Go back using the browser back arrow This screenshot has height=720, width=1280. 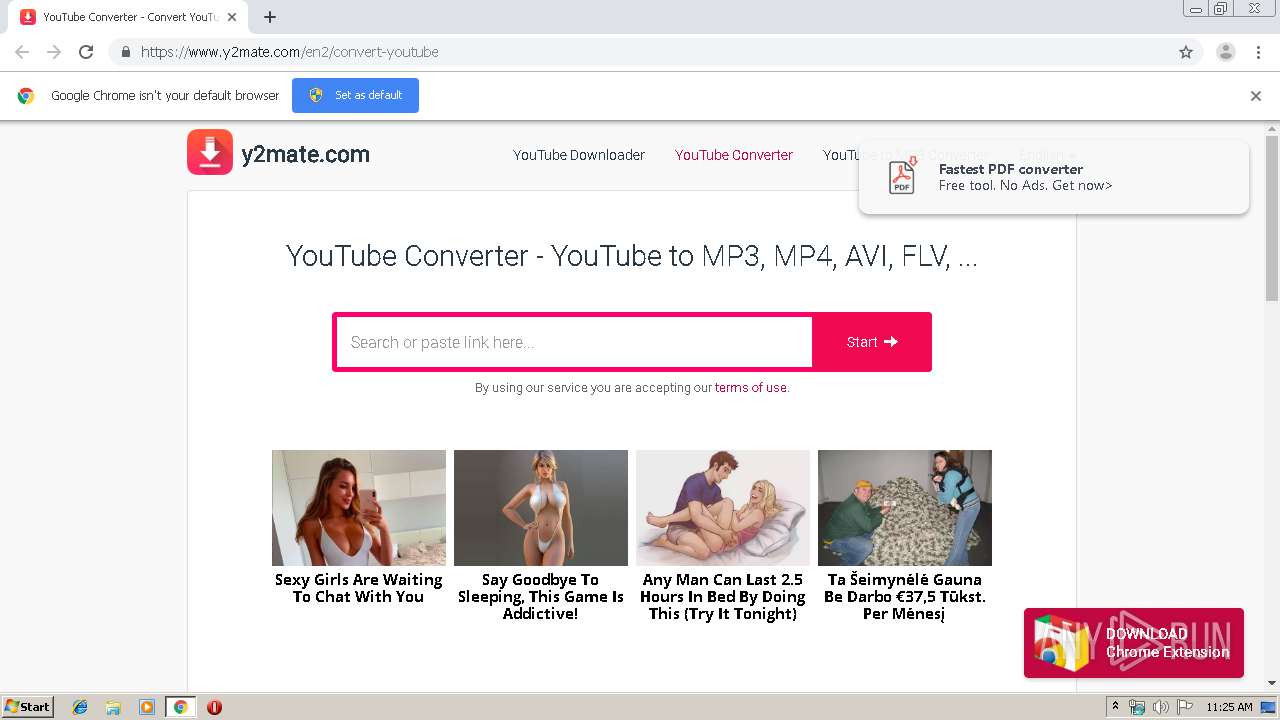22,52
